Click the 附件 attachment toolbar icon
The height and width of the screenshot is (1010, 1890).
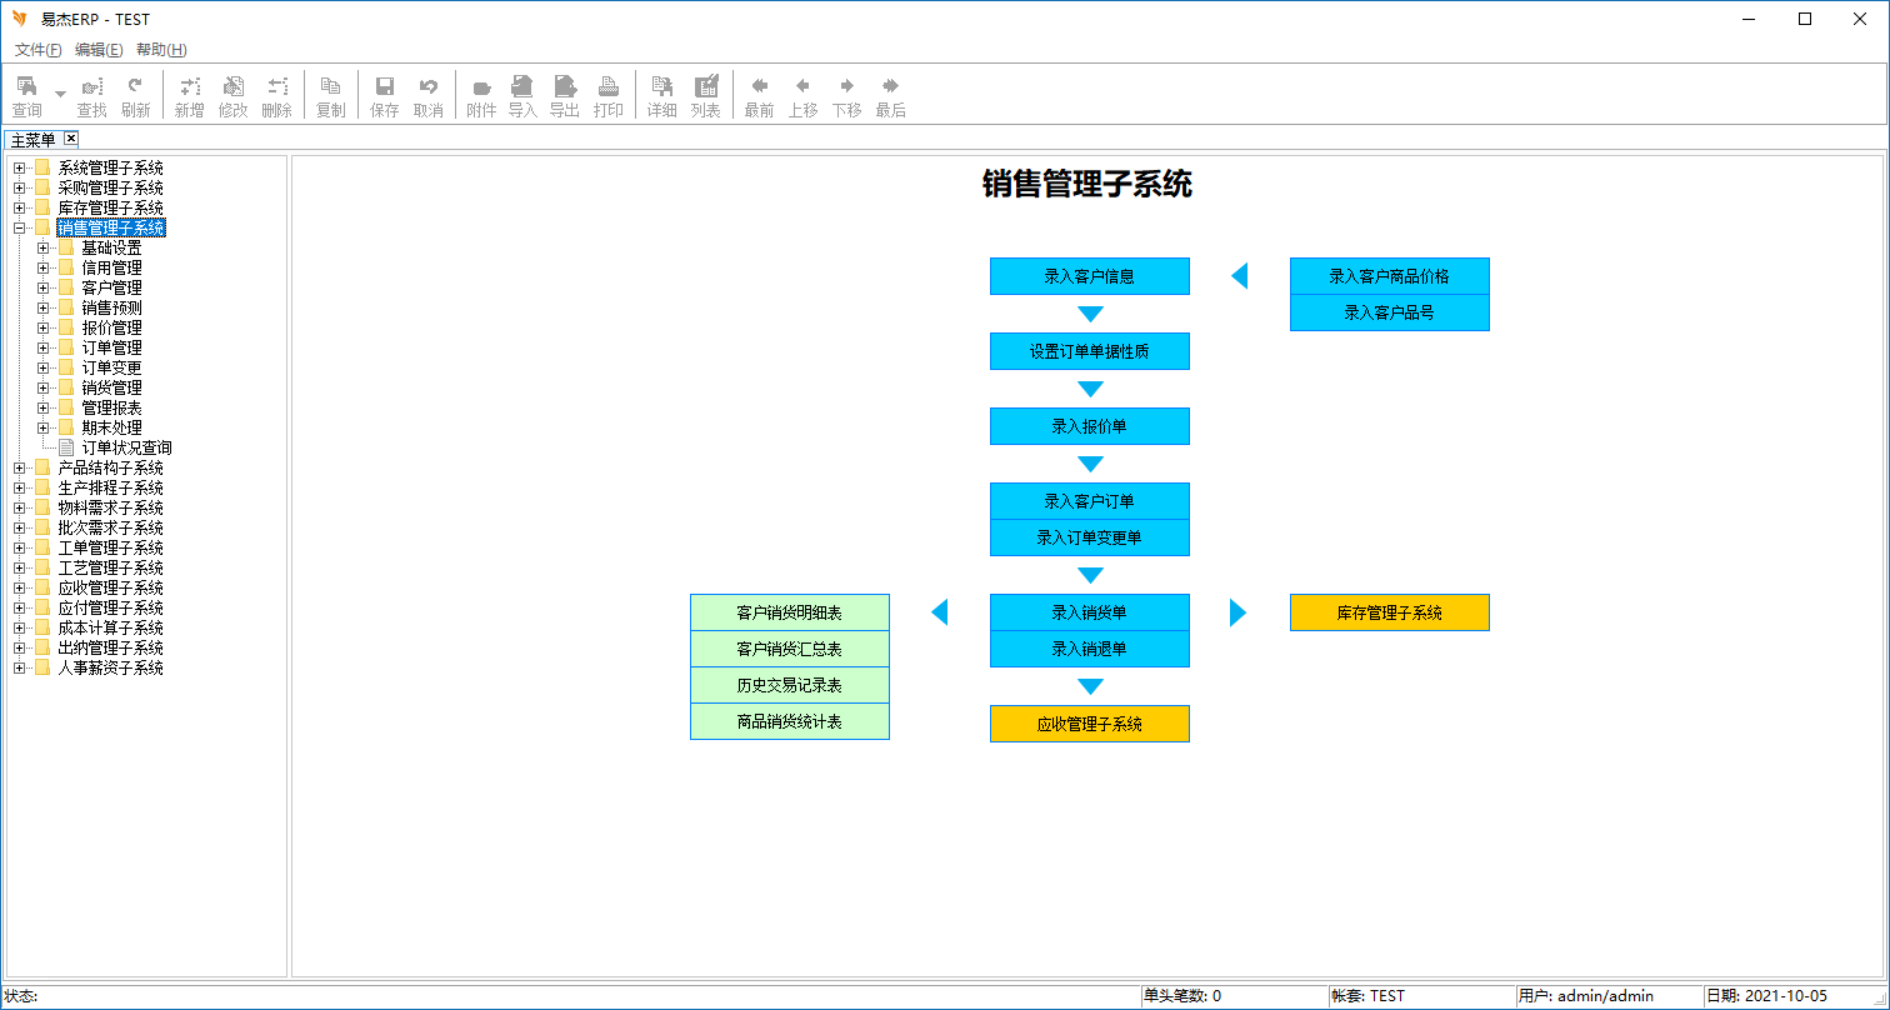click(x=481, y=96)
